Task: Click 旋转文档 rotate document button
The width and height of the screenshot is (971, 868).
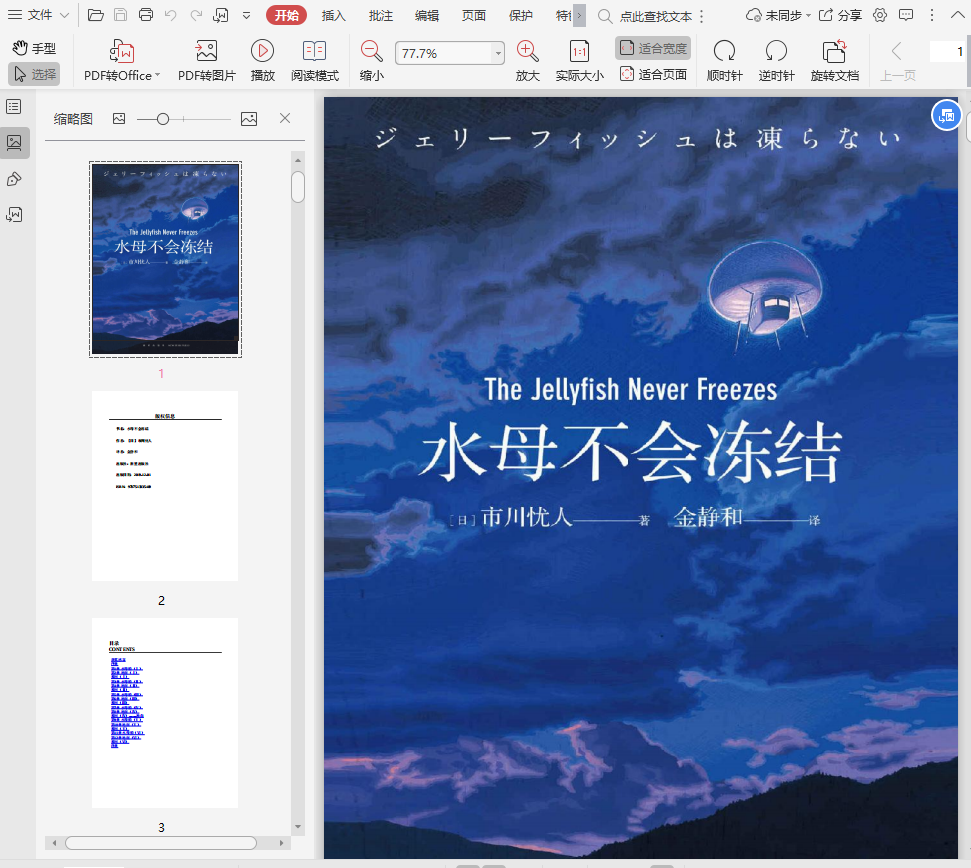Action: 835,60
